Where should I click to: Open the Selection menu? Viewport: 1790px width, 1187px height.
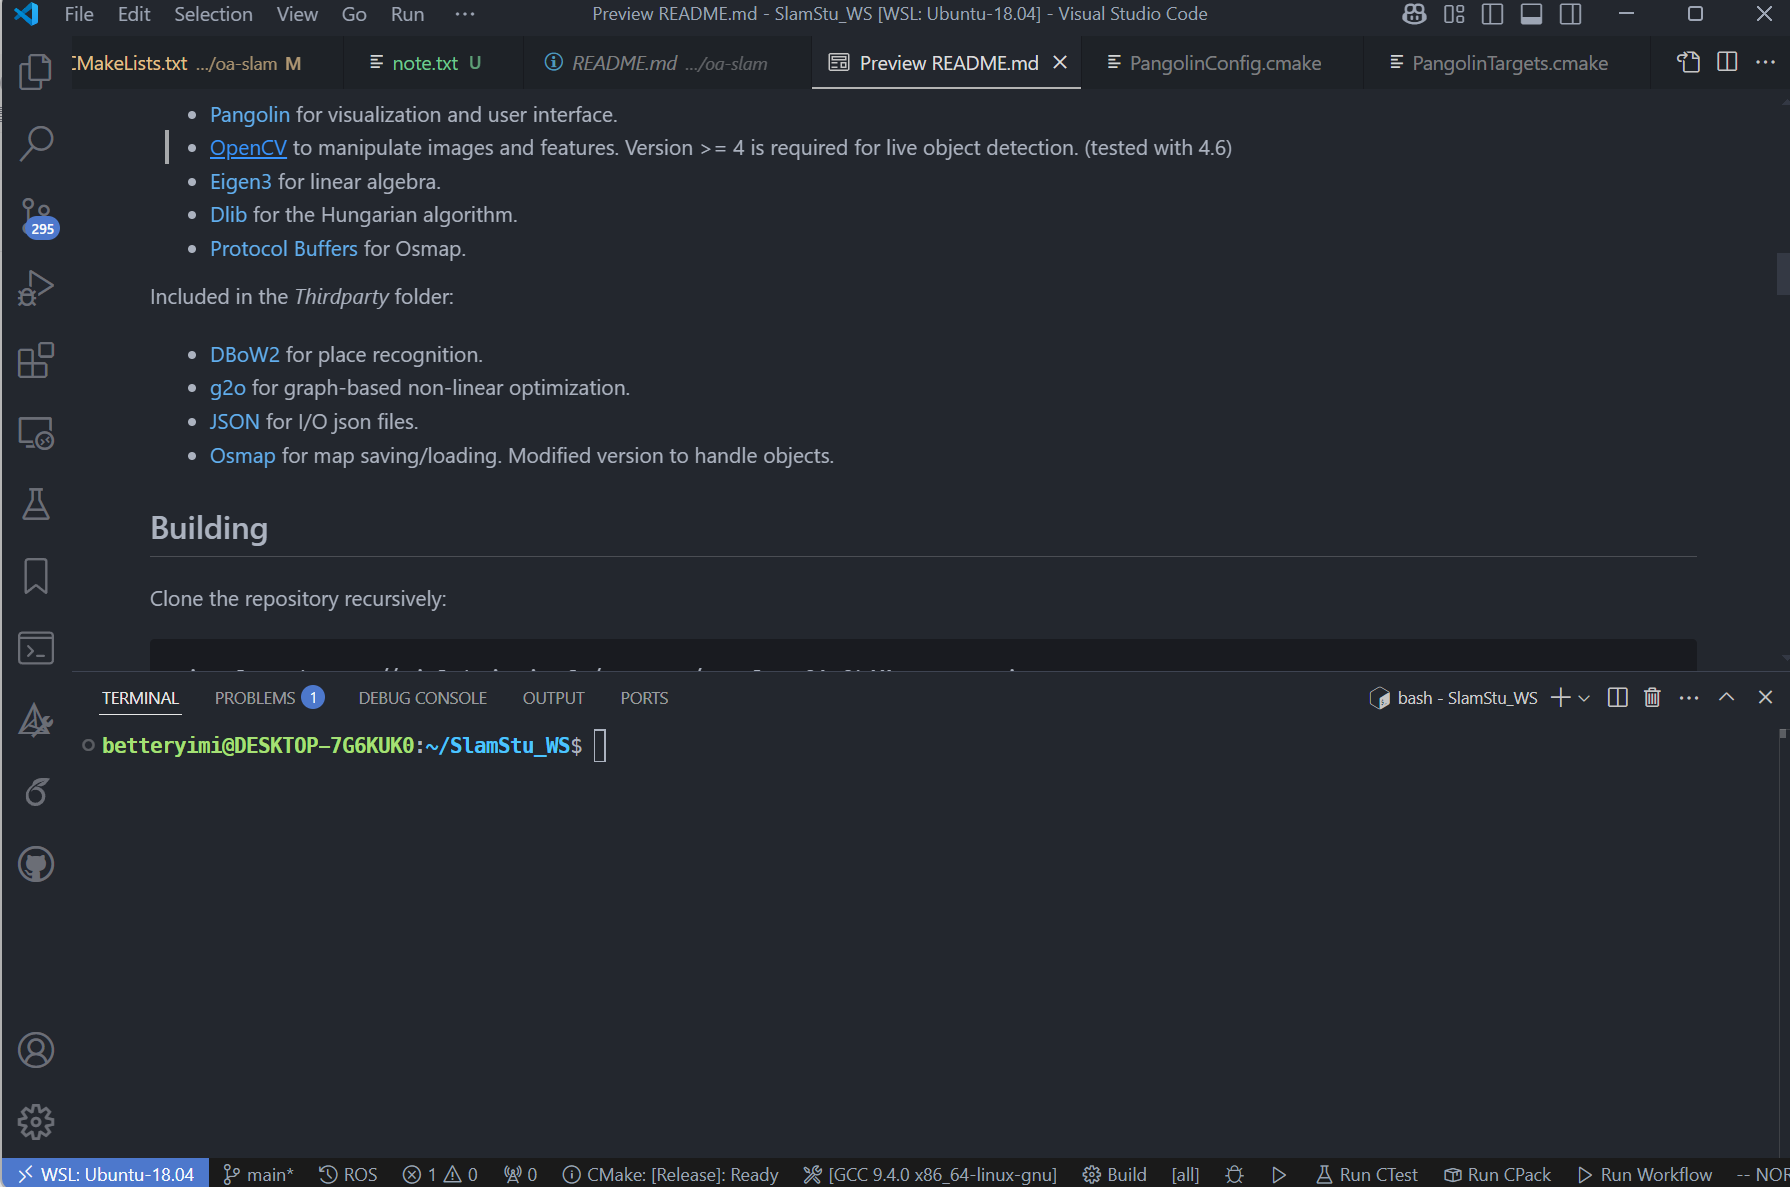coord(213,14)
